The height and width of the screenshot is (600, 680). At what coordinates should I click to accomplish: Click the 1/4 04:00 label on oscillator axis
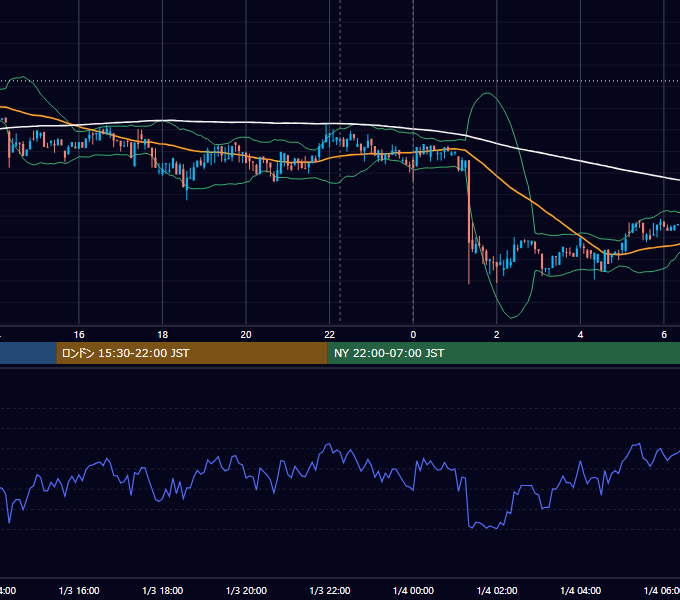[x=581, y=590]
